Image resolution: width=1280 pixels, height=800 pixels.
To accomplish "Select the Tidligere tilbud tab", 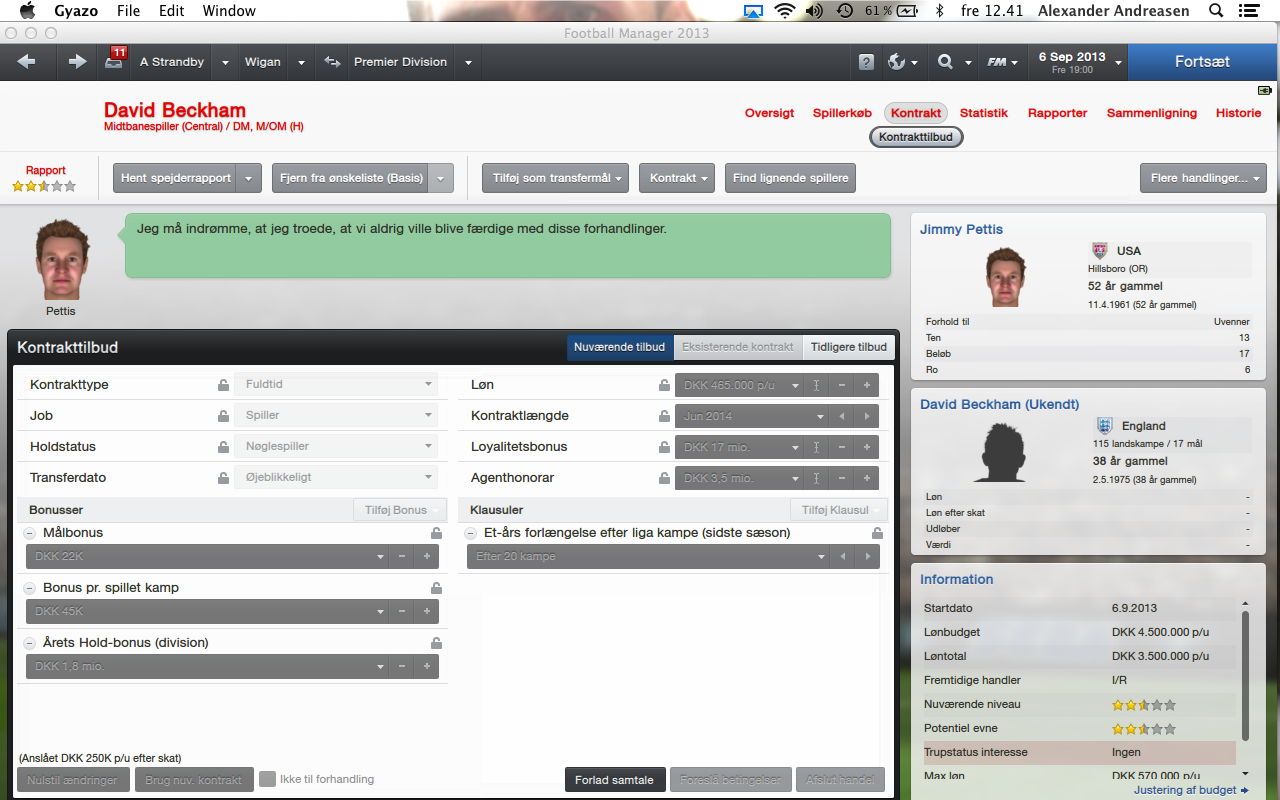I will (848, 347).
